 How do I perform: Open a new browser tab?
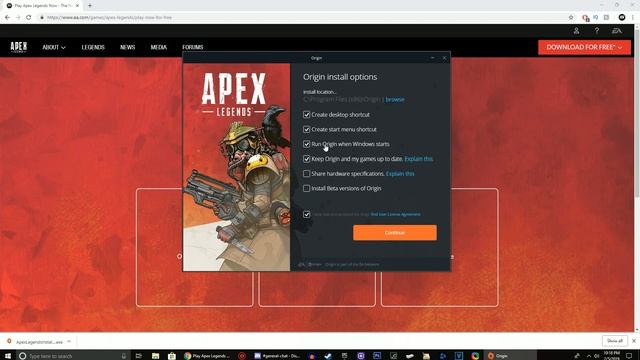point(90,6)
